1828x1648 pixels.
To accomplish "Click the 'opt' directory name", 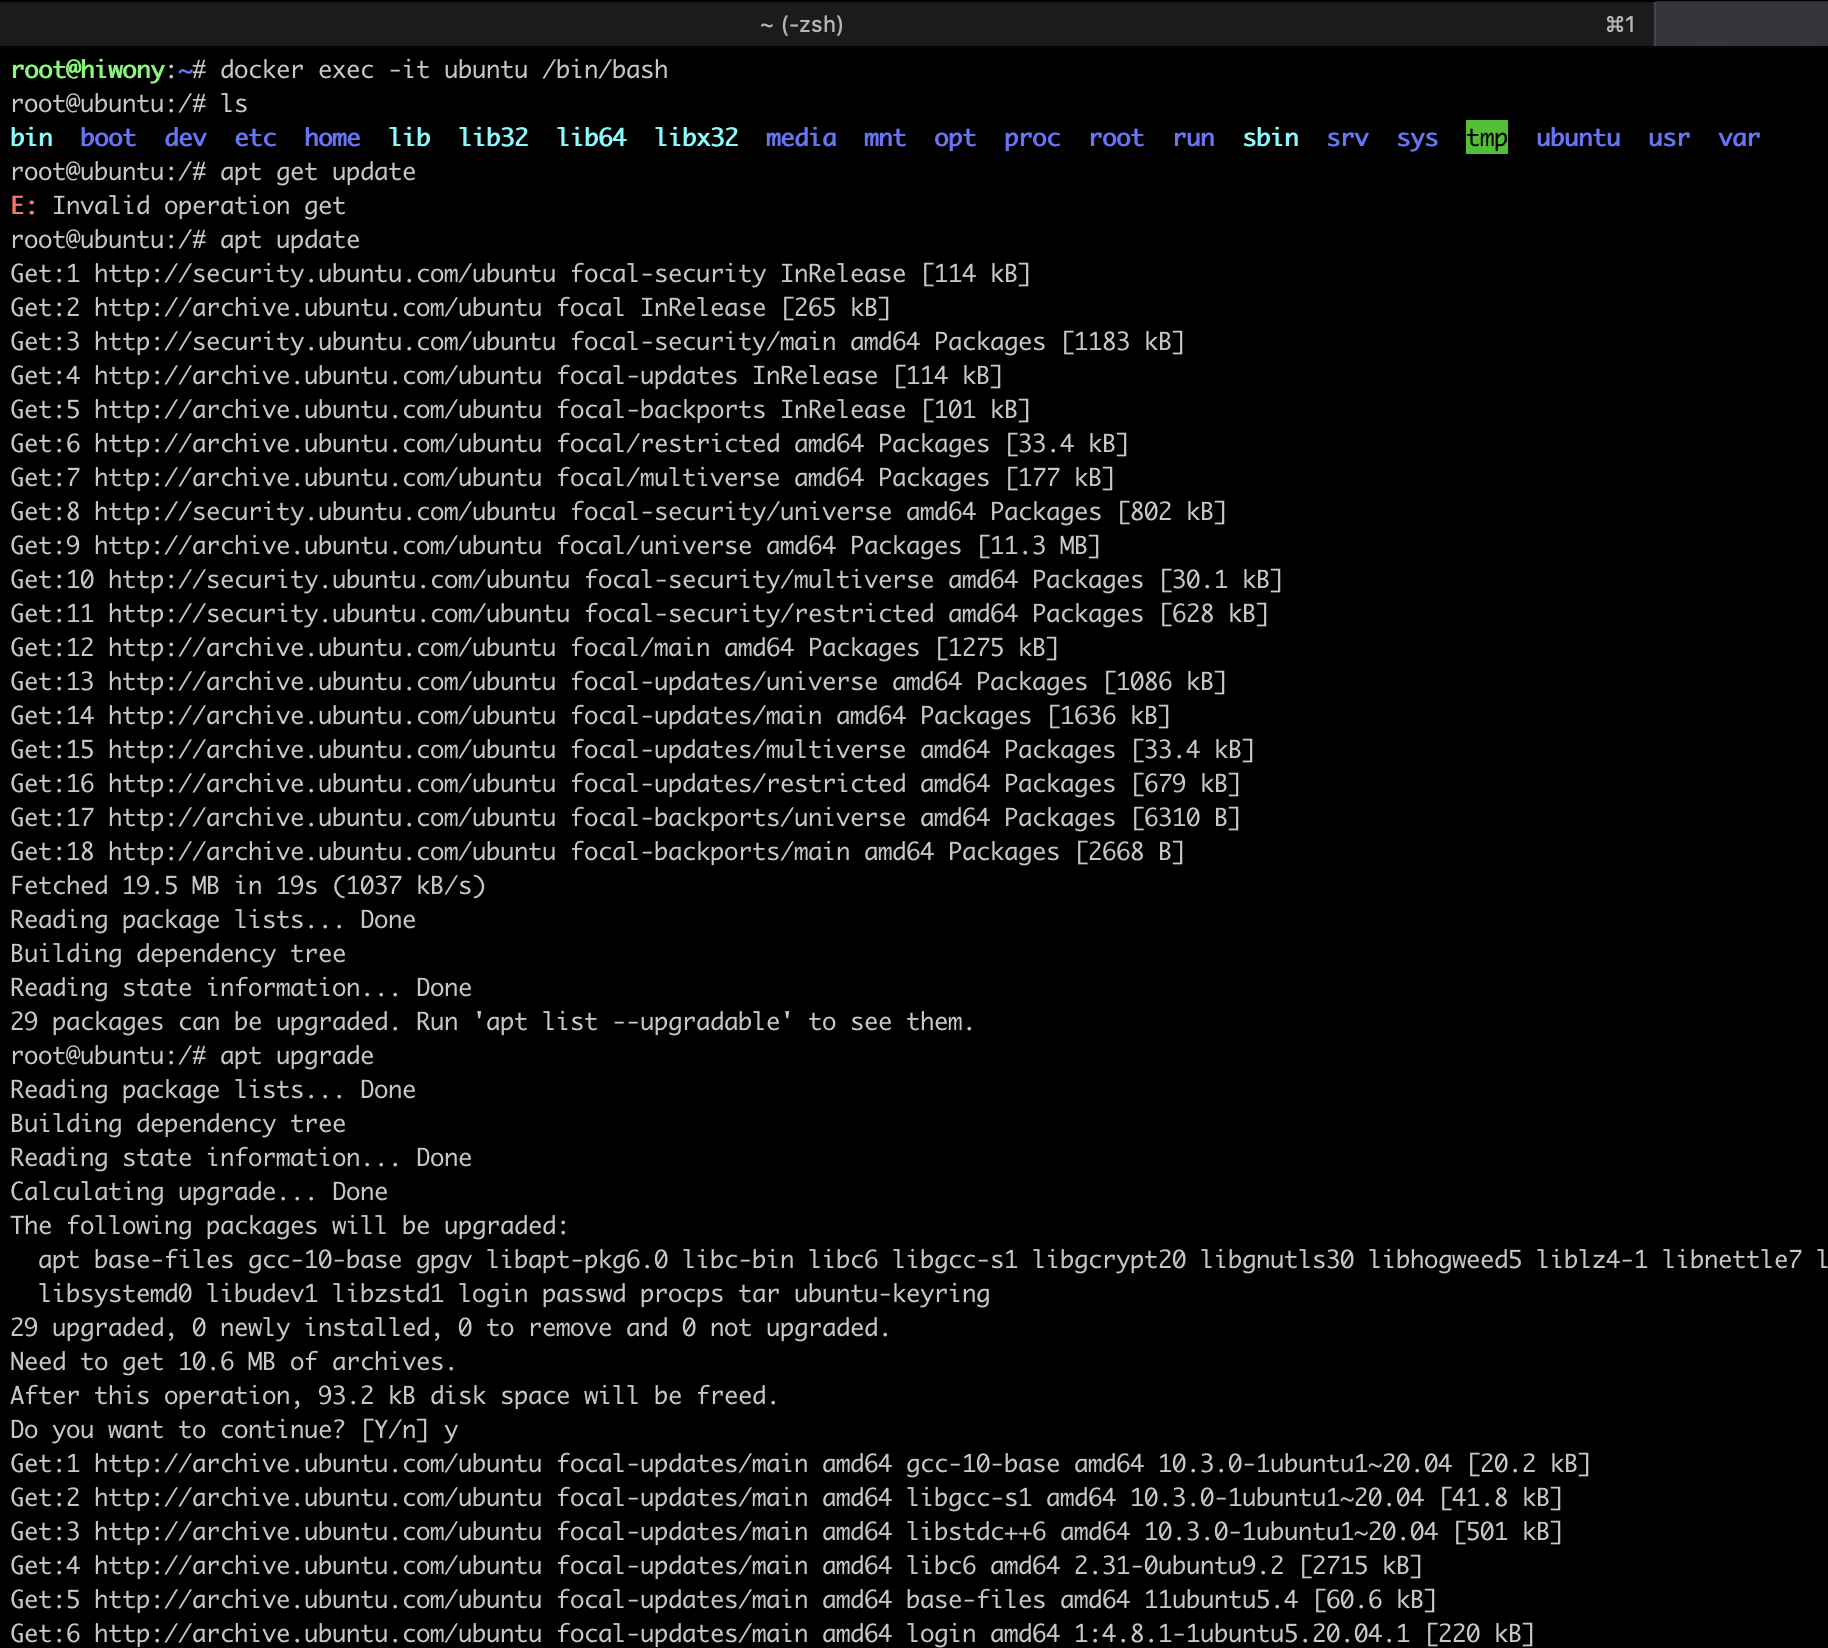I will pos(955,138).
